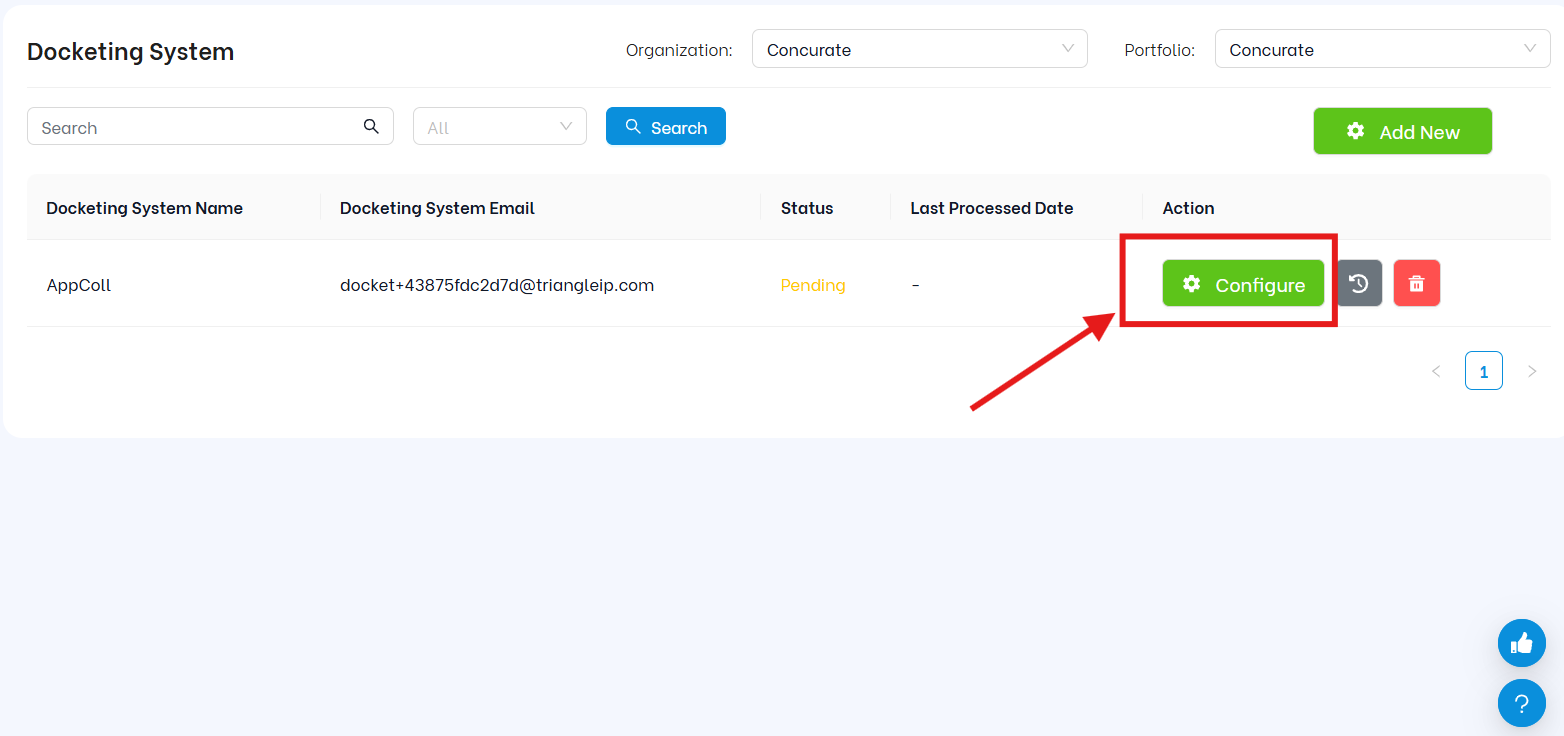This screenshot has height=736, width=1564.
Task: Select page 1 in pagination
Action: 1484,370
